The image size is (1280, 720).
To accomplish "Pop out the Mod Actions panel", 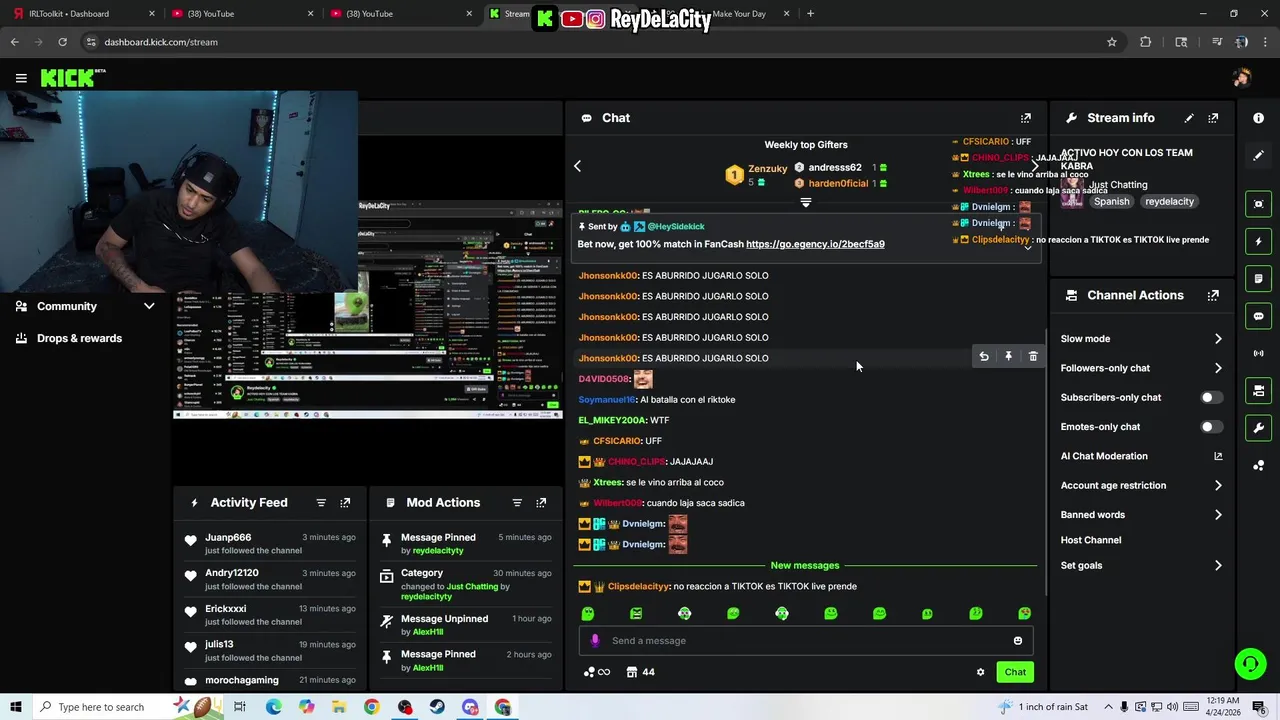I will (x=541, y=503).
